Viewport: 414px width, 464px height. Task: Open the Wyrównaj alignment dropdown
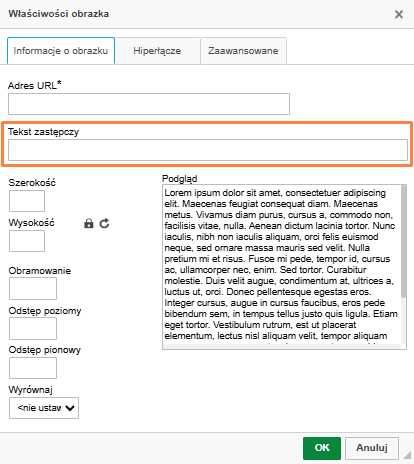(x=44, y=408)
